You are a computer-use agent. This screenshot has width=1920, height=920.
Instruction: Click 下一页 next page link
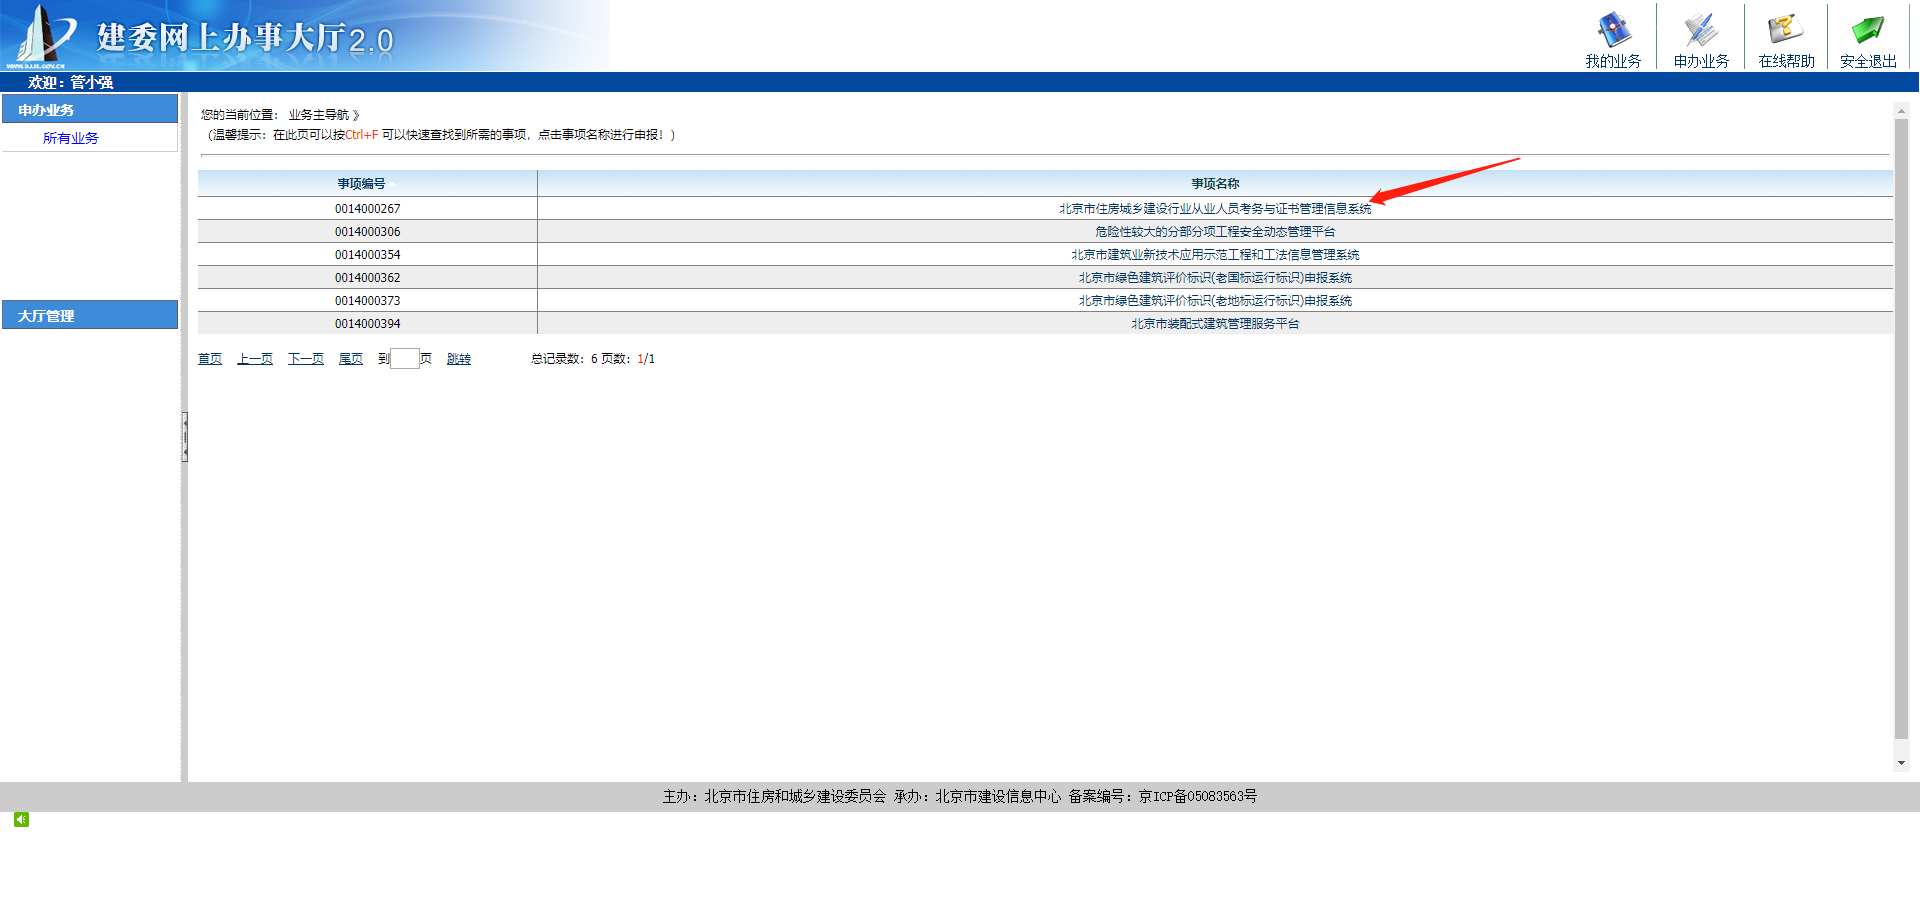coord(306,359)
